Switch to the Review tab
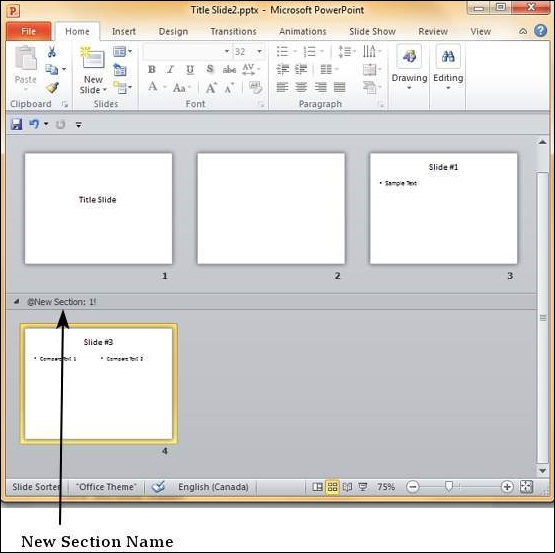The image size is (555, 553). coord(433,32)
